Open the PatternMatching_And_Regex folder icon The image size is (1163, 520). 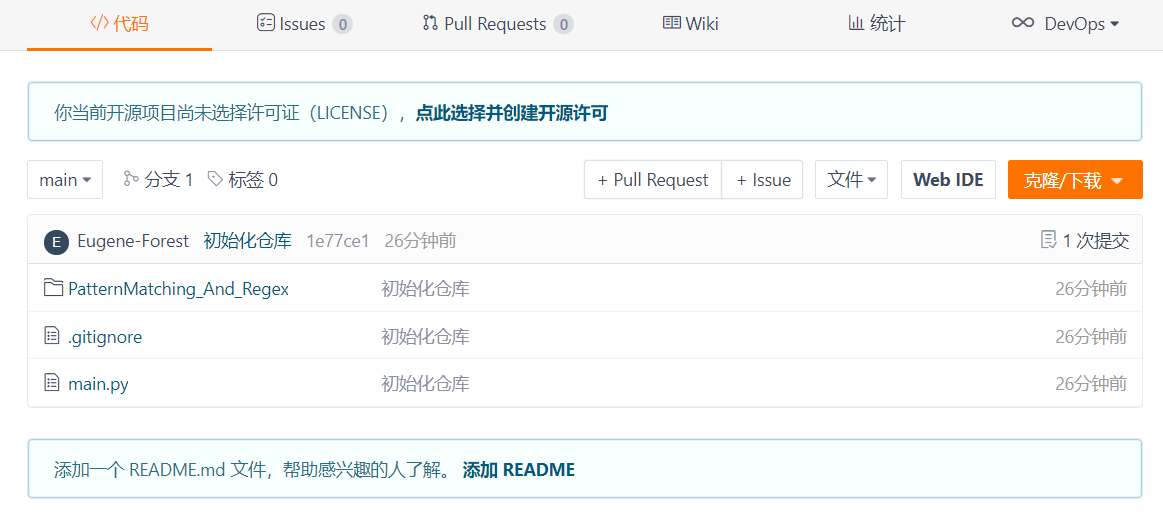pyautogui.click(x=53, y=288)
